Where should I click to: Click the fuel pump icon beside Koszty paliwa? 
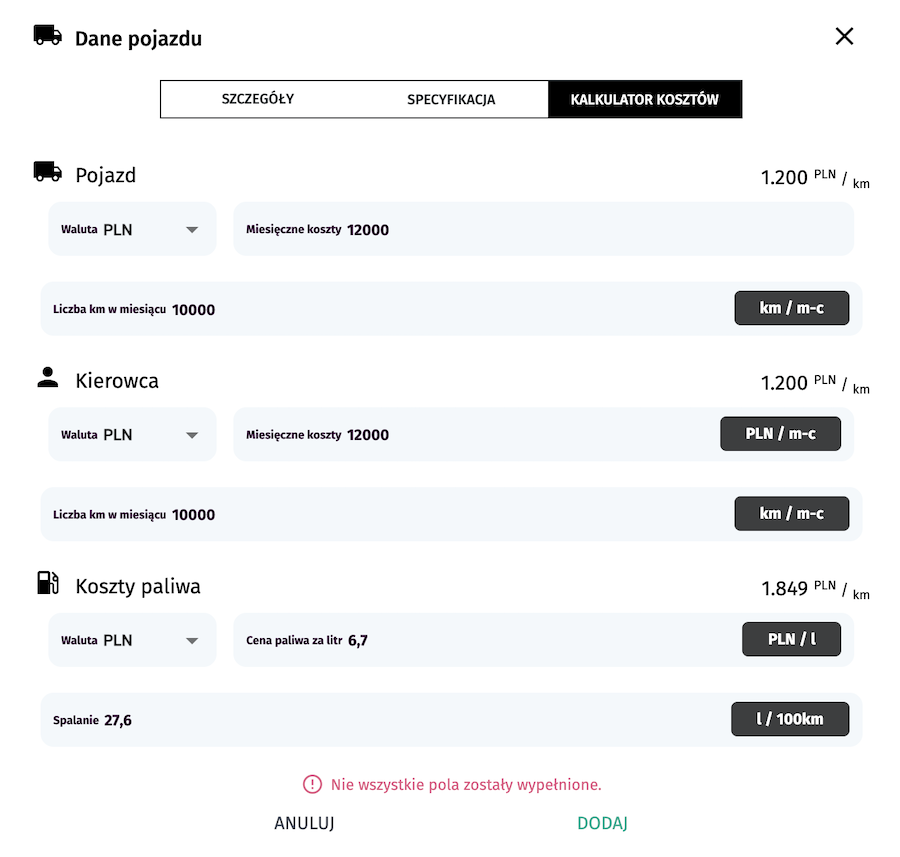(x=48, y=583)
